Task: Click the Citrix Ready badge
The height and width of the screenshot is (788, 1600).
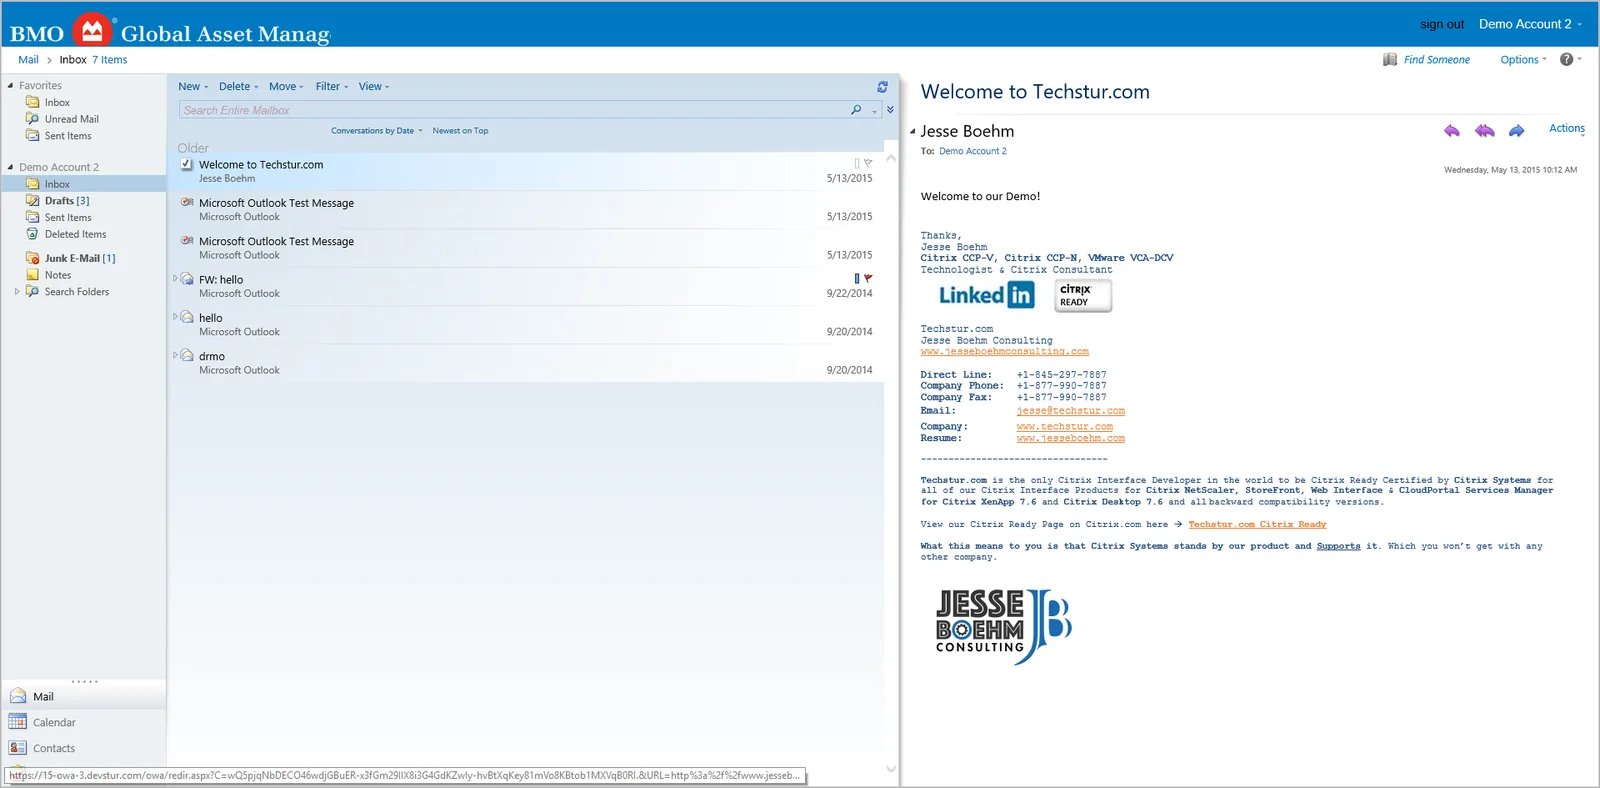Action: (1083, 295)
